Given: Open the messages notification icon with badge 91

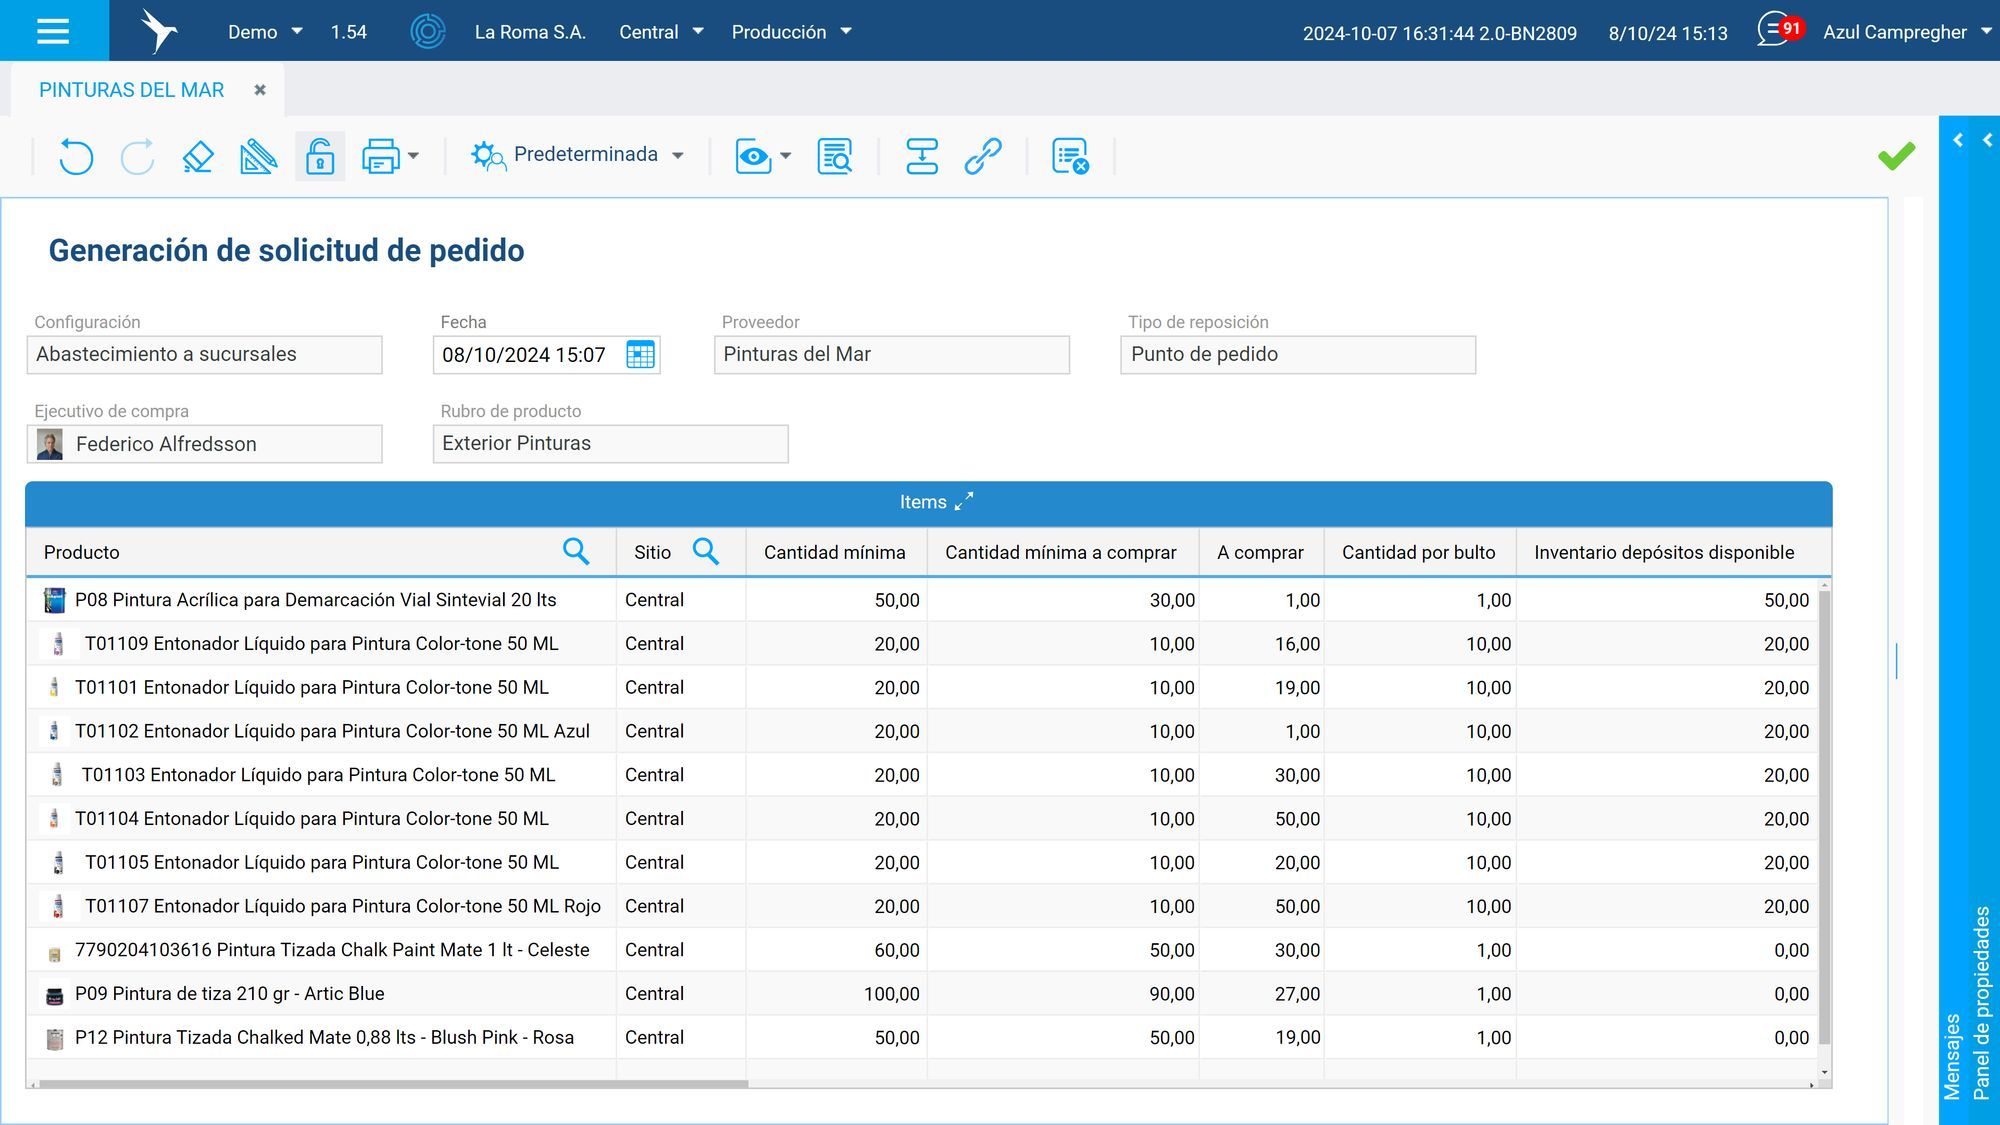Looking at the screenshot, I should pyautogui.click(x=1778, y=30).
